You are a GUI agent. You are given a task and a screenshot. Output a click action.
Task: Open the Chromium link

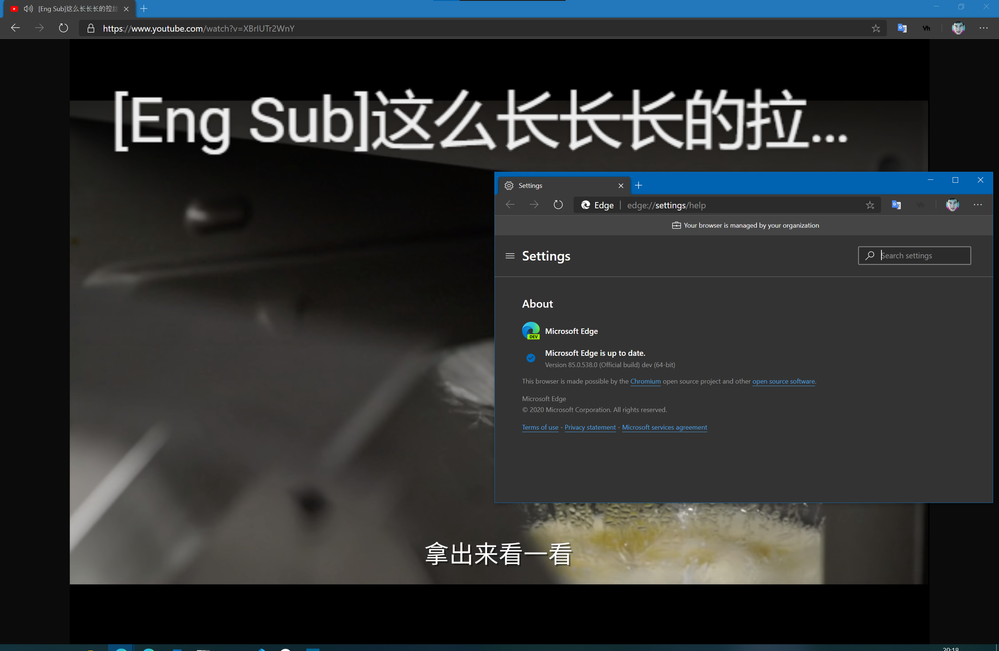pyautogui.click(x=645, y=382)
